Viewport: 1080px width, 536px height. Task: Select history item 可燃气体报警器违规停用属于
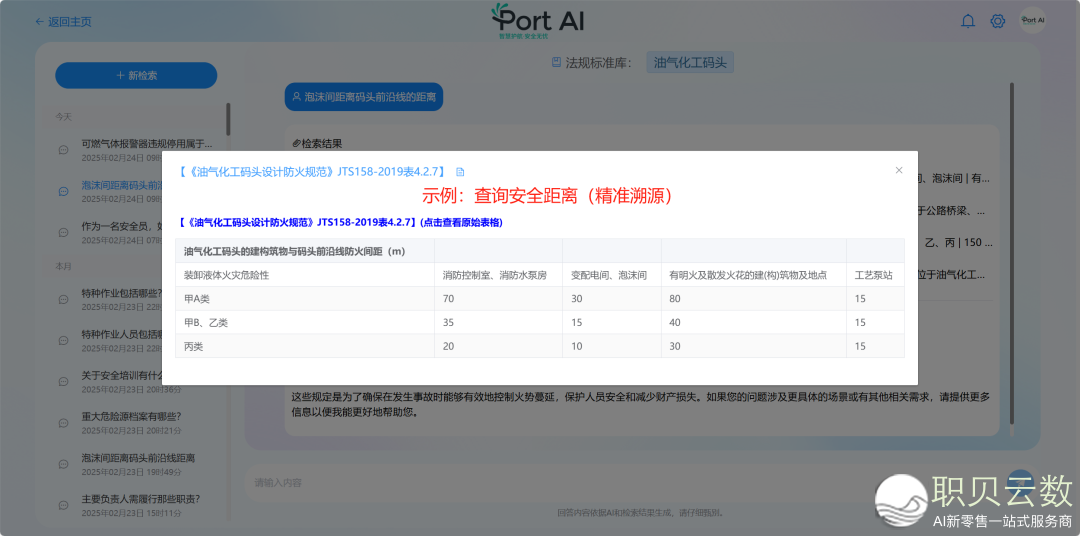pyautogui.click(x=146, y=144)
